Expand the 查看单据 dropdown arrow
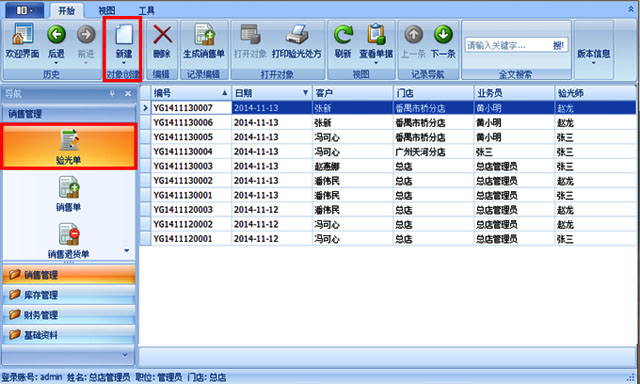Viewport: 640px width, 384px height. point(376,63)
